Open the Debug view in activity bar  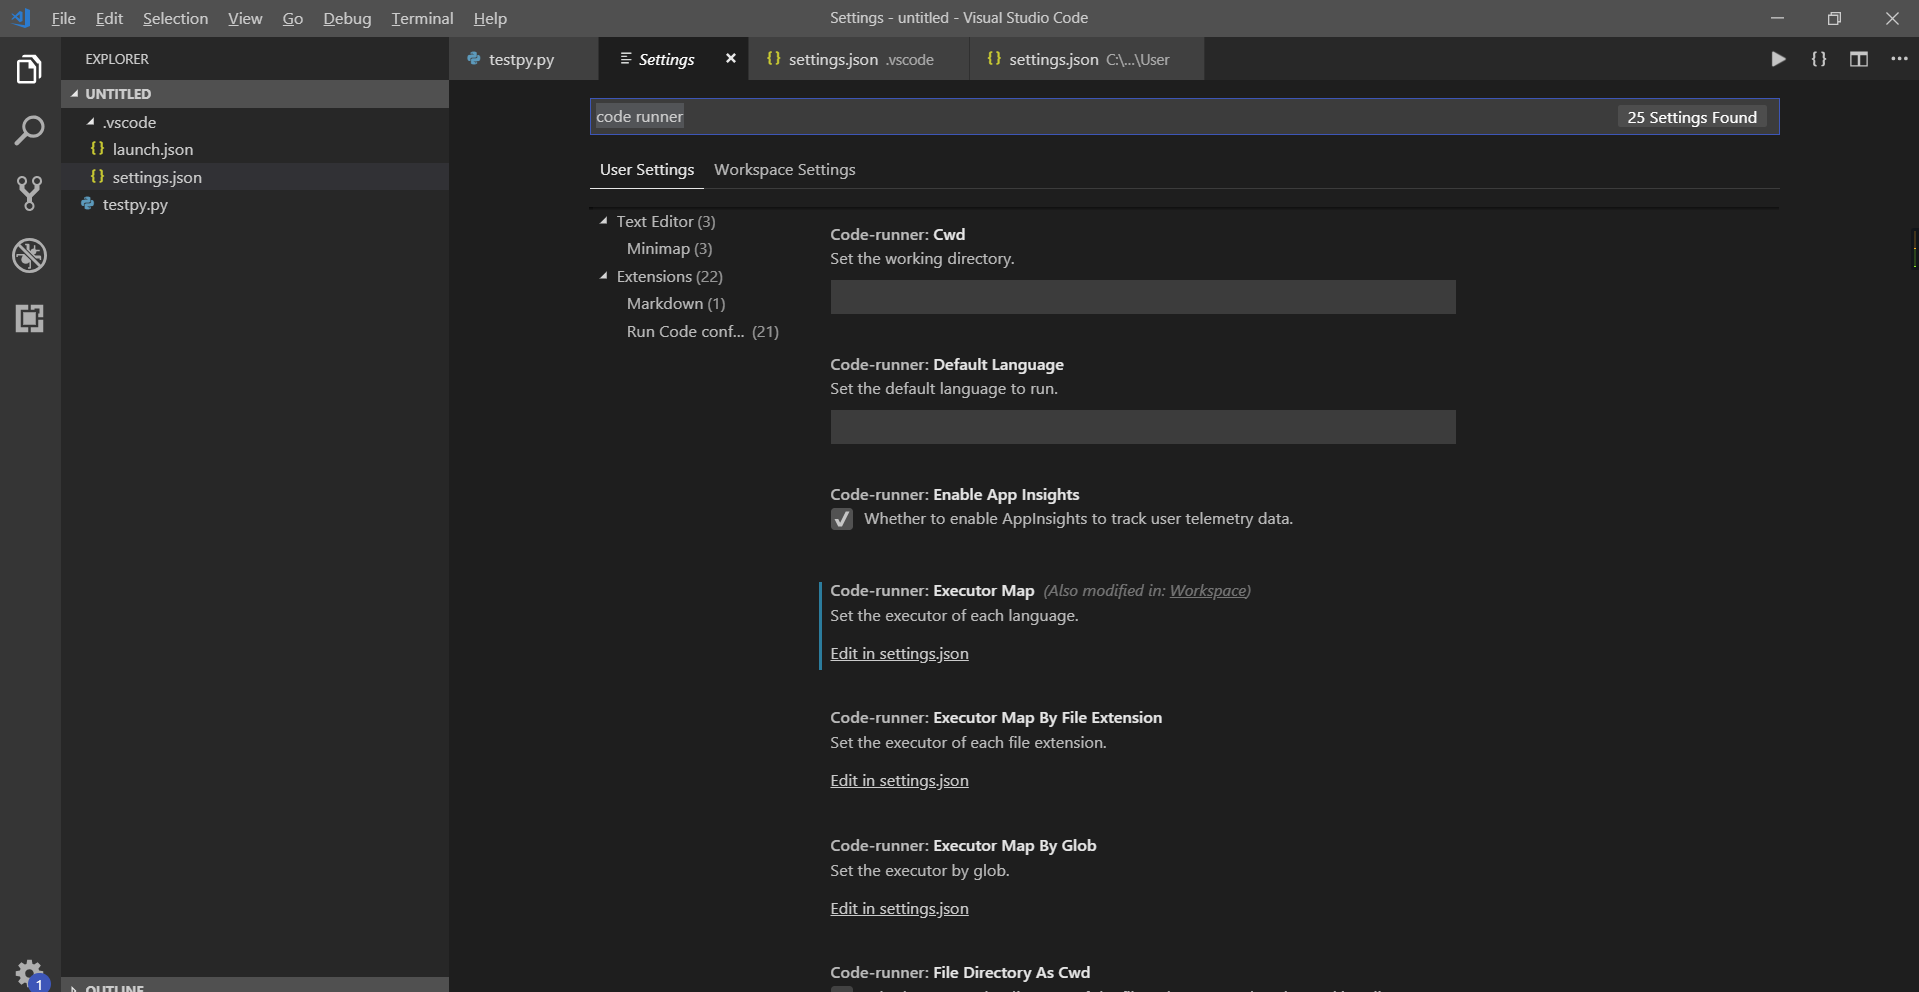pyautogui.click(x=29, y=256)
